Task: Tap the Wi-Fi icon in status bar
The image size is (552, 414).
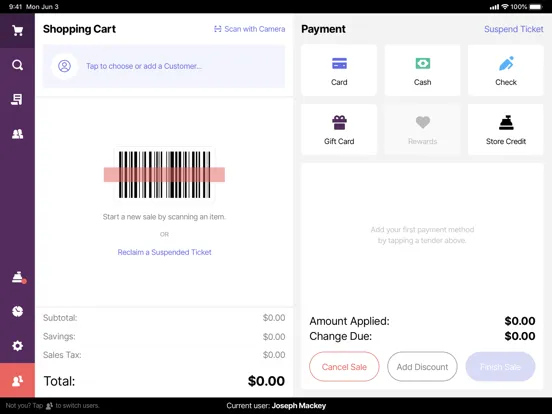Action: pyautogui.click(x=505, y=7)
